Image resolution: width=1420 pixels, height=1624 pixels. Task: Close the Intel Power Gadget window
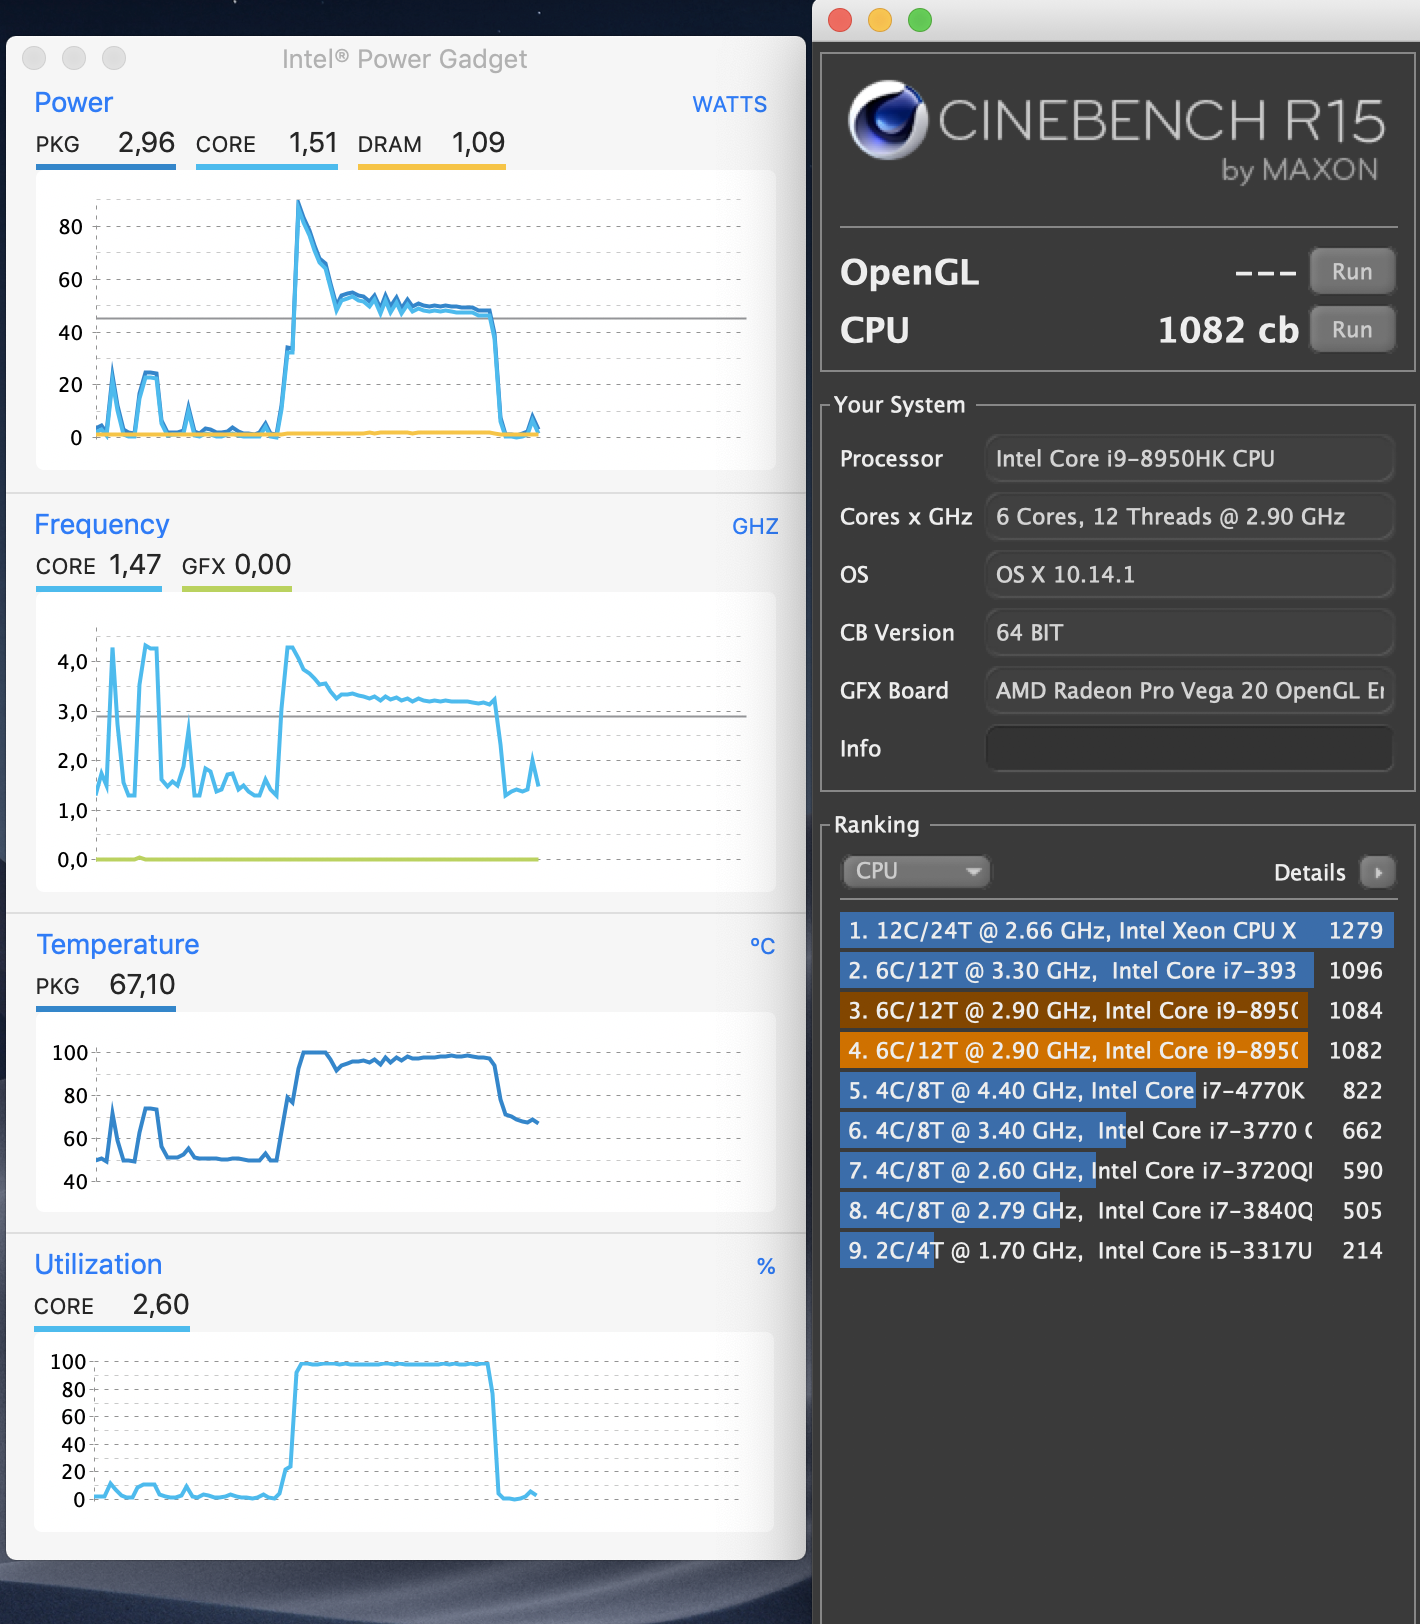pyautogui.click(x=34, y=58)
